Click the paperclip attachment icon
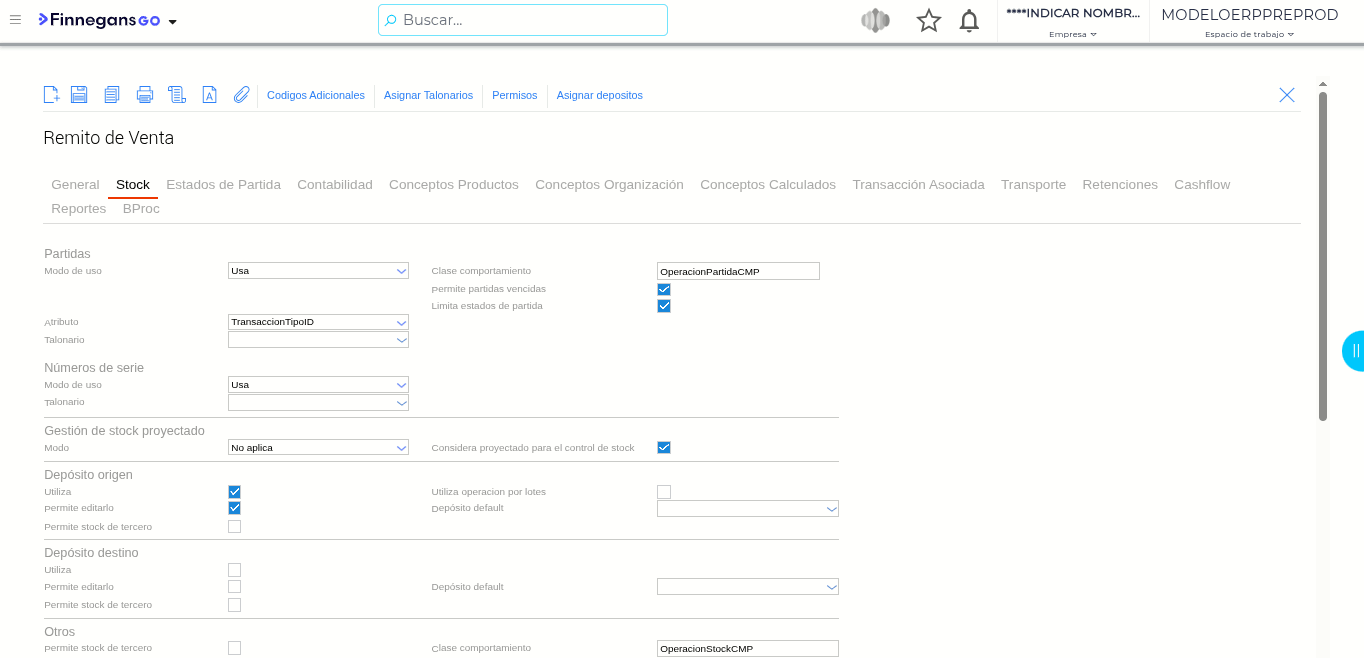Viewport: 1364px width, 658px height. [241, 95]
